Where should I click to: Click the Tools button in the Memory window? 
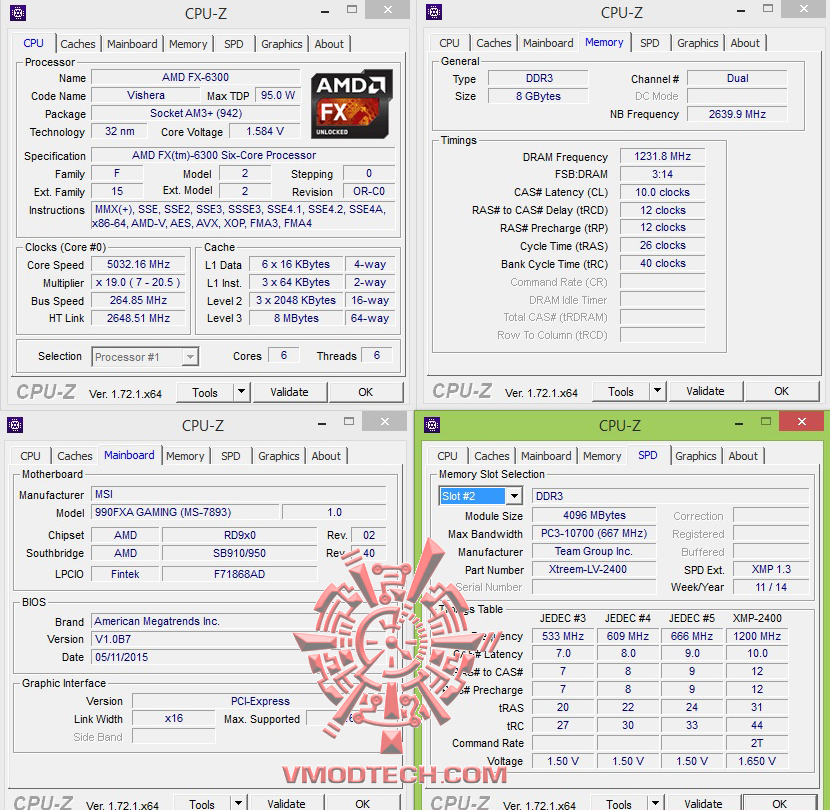click(621, 391)
